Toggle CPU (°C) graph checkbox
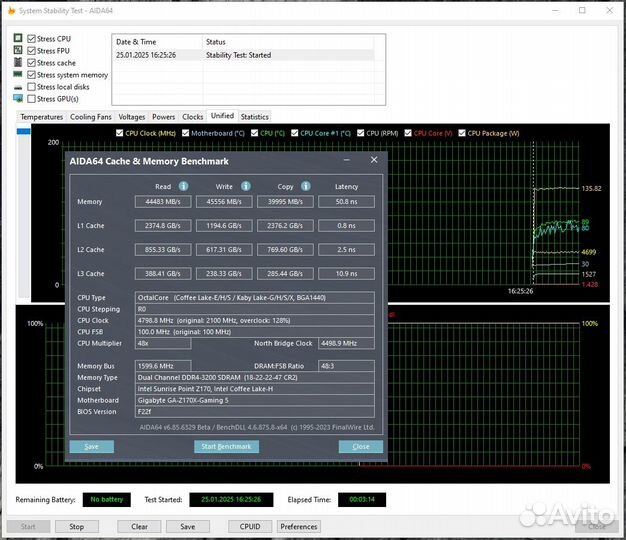 click(254, 133)
